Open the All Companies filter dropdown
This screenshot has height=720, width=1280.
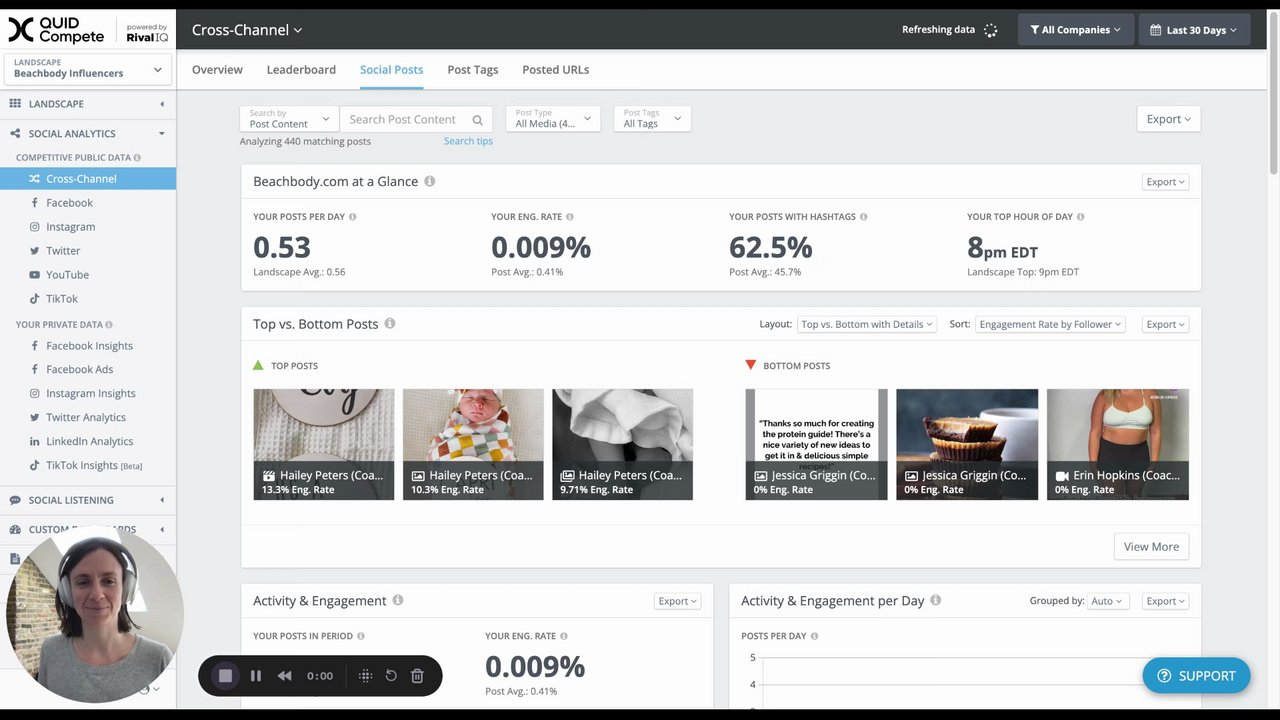pos(1076,30)
